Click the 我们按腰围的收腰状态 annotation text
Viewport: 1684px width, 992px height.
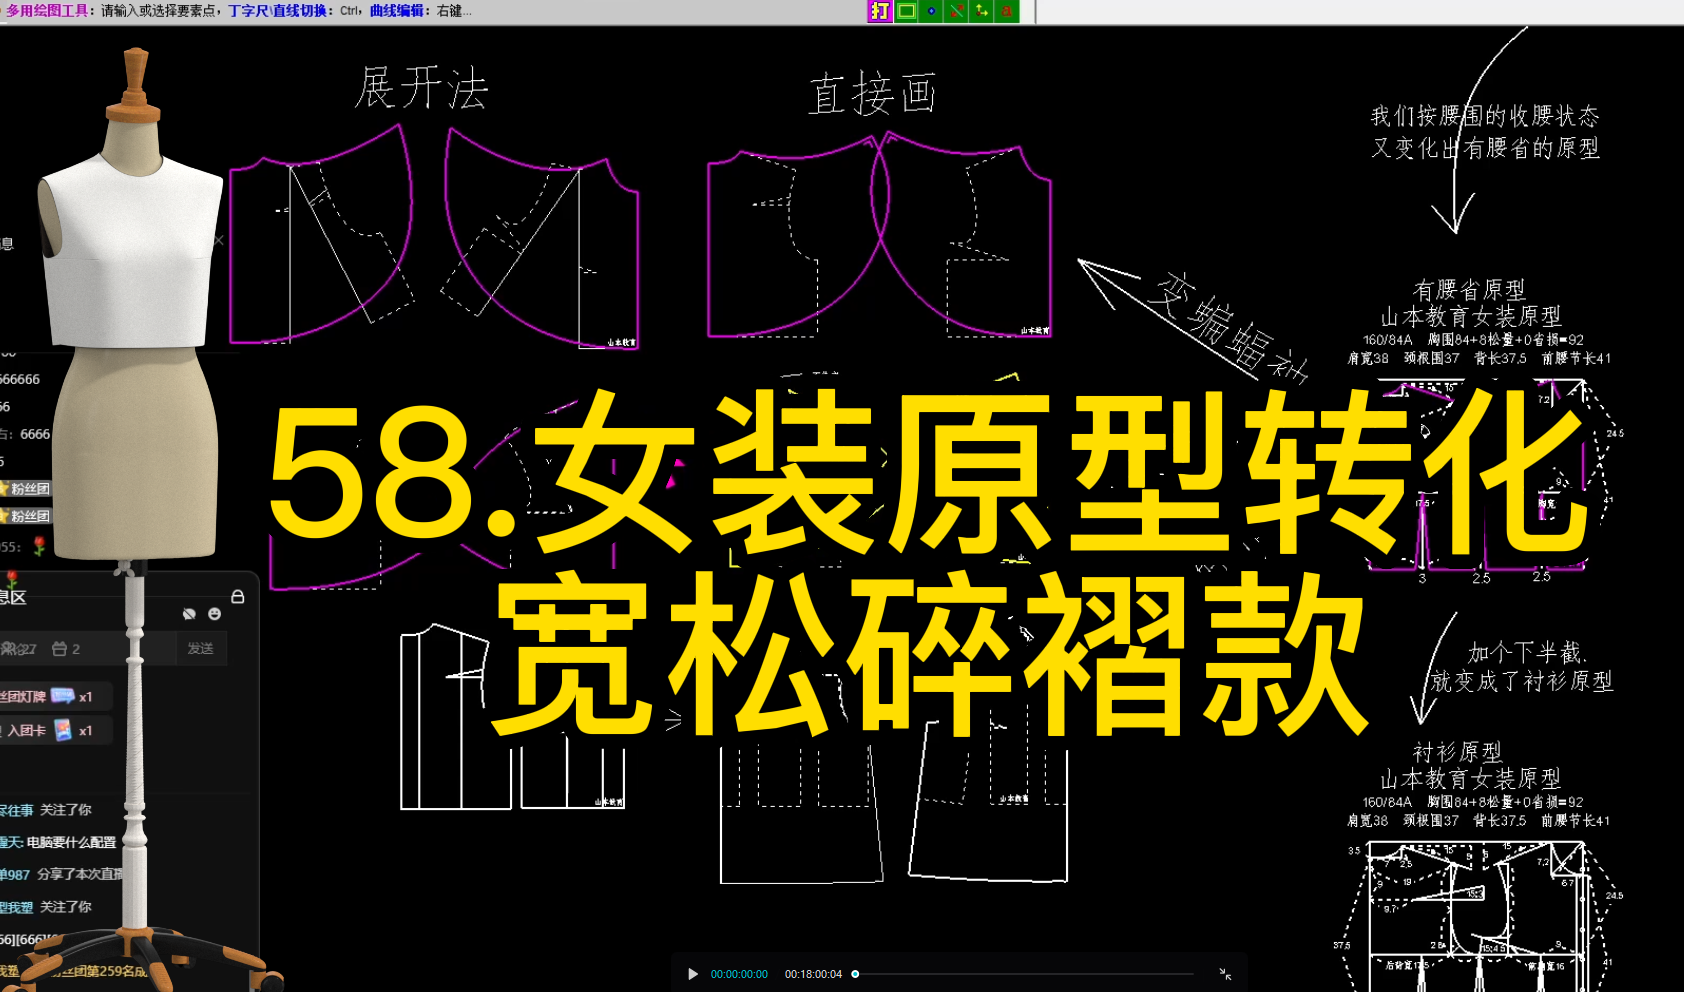coord(1485,116)
